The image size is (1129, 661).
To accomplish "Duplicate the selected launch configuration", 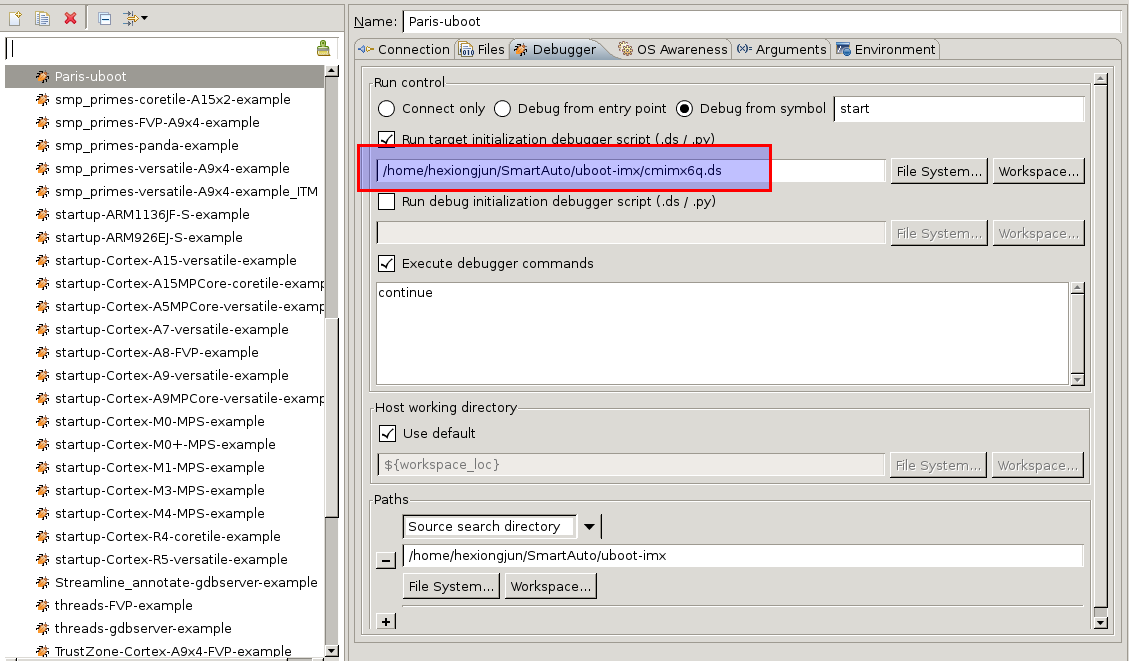I will (x=42, y=18).
